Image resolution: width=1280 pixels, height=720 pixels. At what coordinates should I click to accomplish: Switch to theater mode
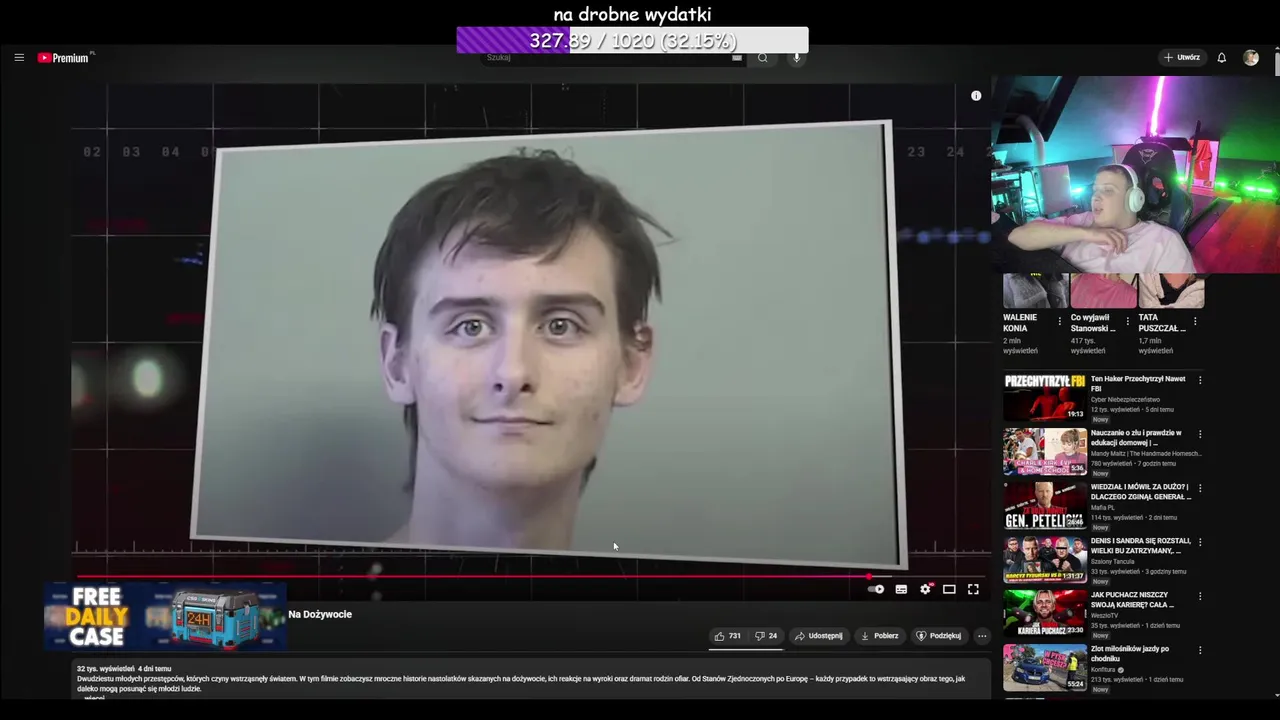(949, 590)
